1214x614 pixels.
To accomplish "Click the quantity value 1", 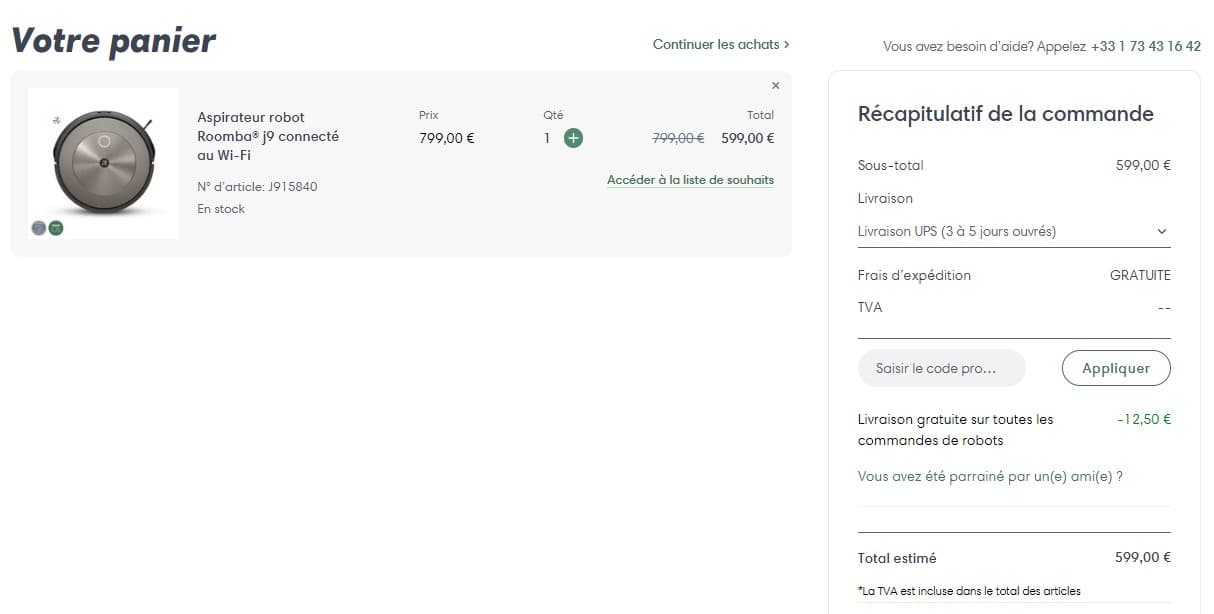I will 547,138.
